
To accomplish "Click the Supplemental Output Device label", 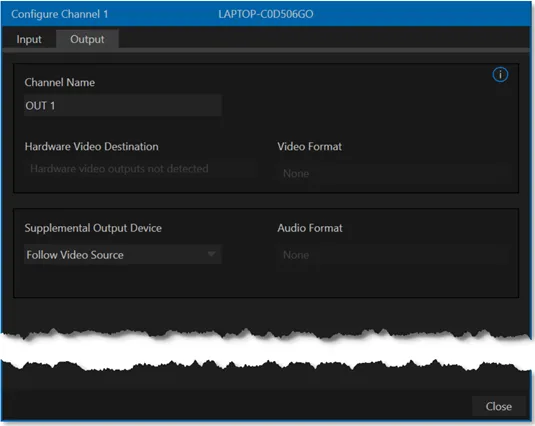I will click(93, 228).
